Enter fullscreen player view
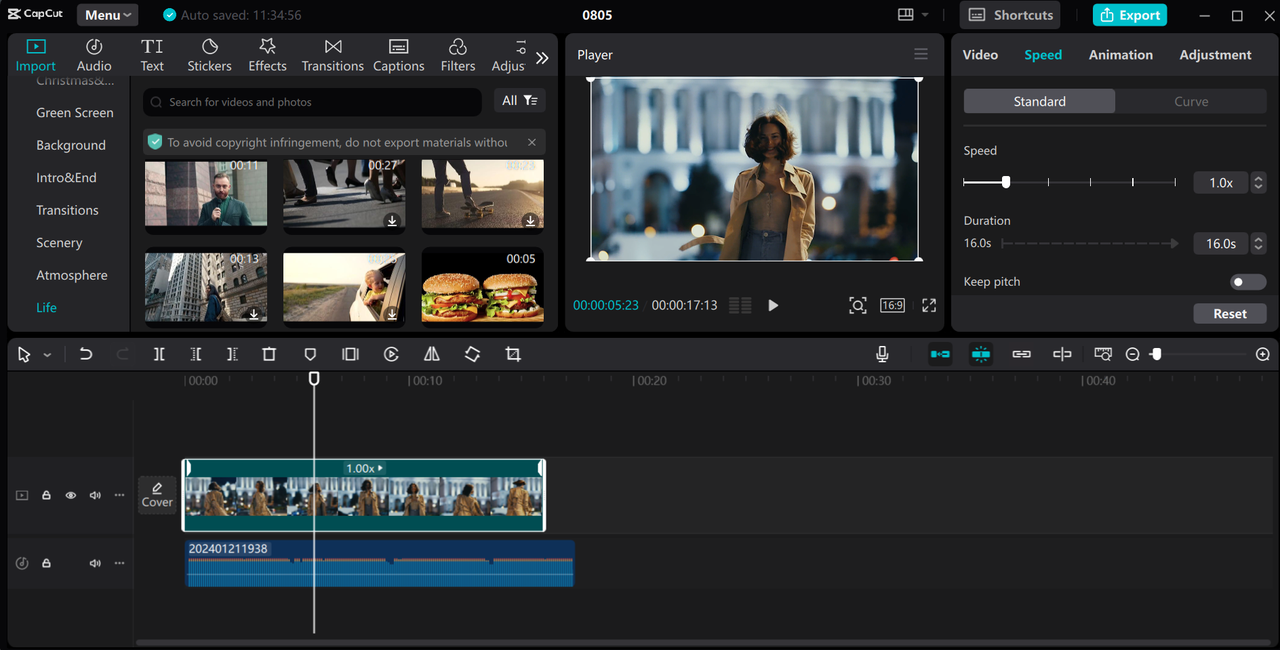 [x=929, y=305]
